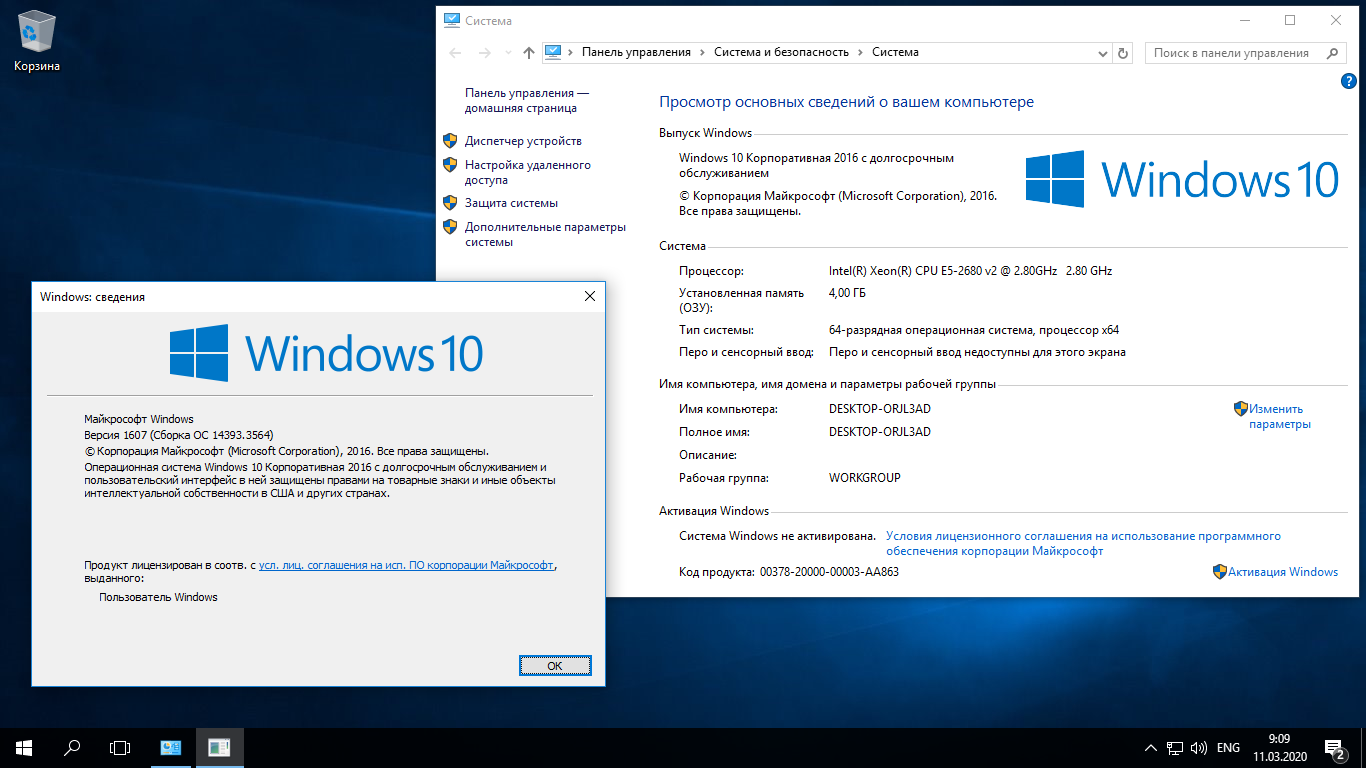Click shield icon beside Защита системы
Screen dimensions: 1366x768
tap(450, 203)
